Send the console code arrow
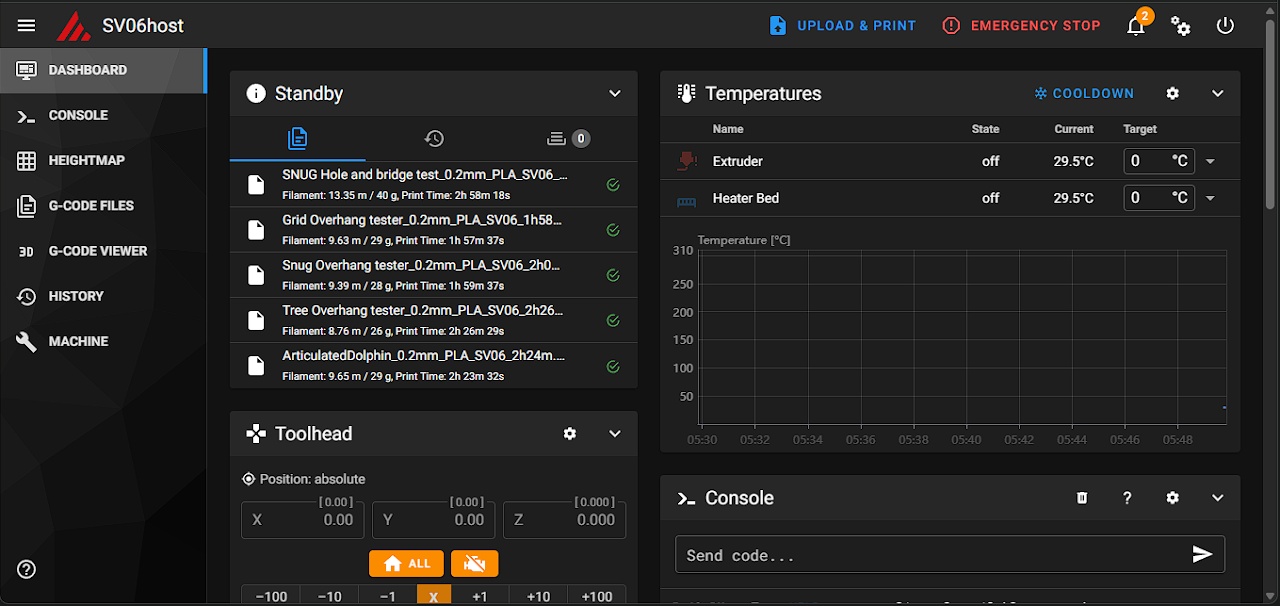 pyautogui.click(x=1203, y=555)
